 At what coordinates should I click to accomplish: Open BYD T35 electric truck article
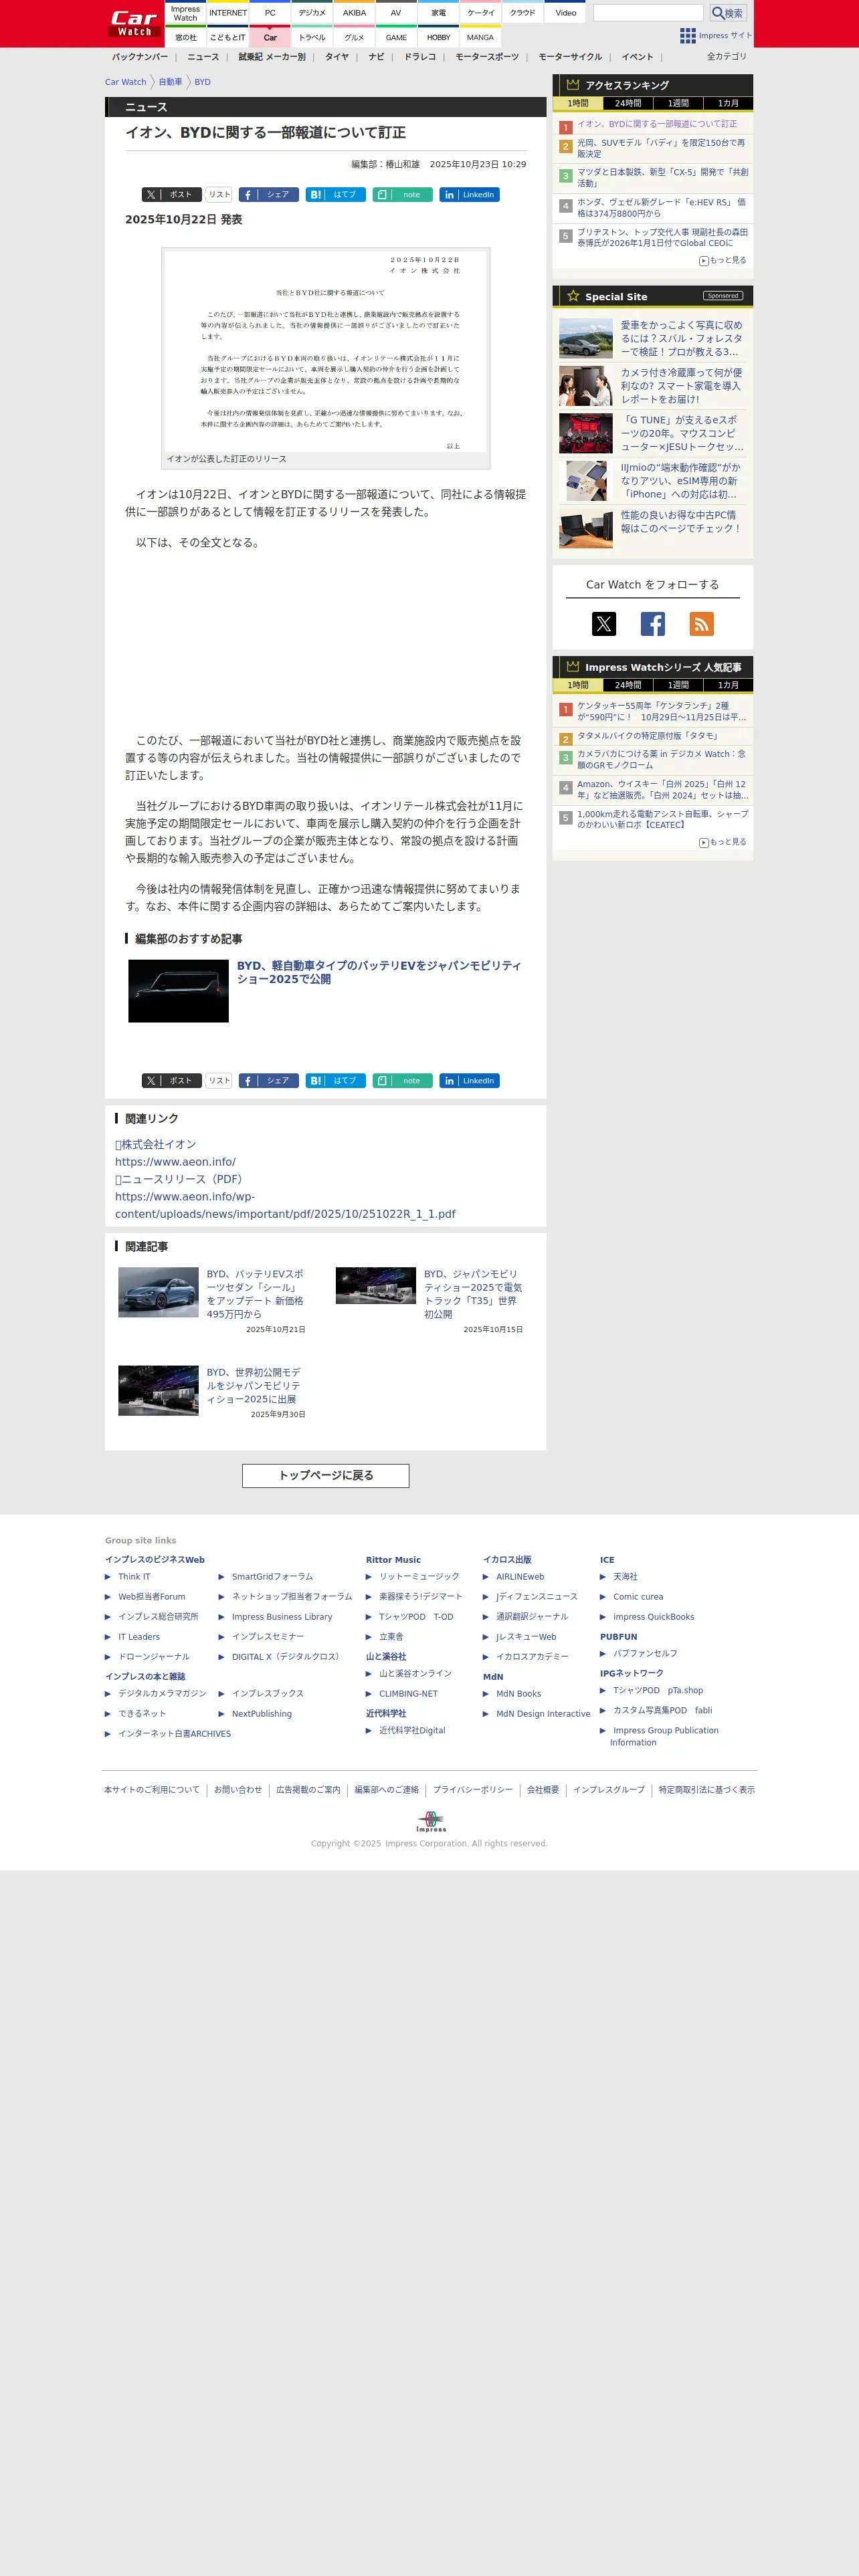(x=473, y=1294)
